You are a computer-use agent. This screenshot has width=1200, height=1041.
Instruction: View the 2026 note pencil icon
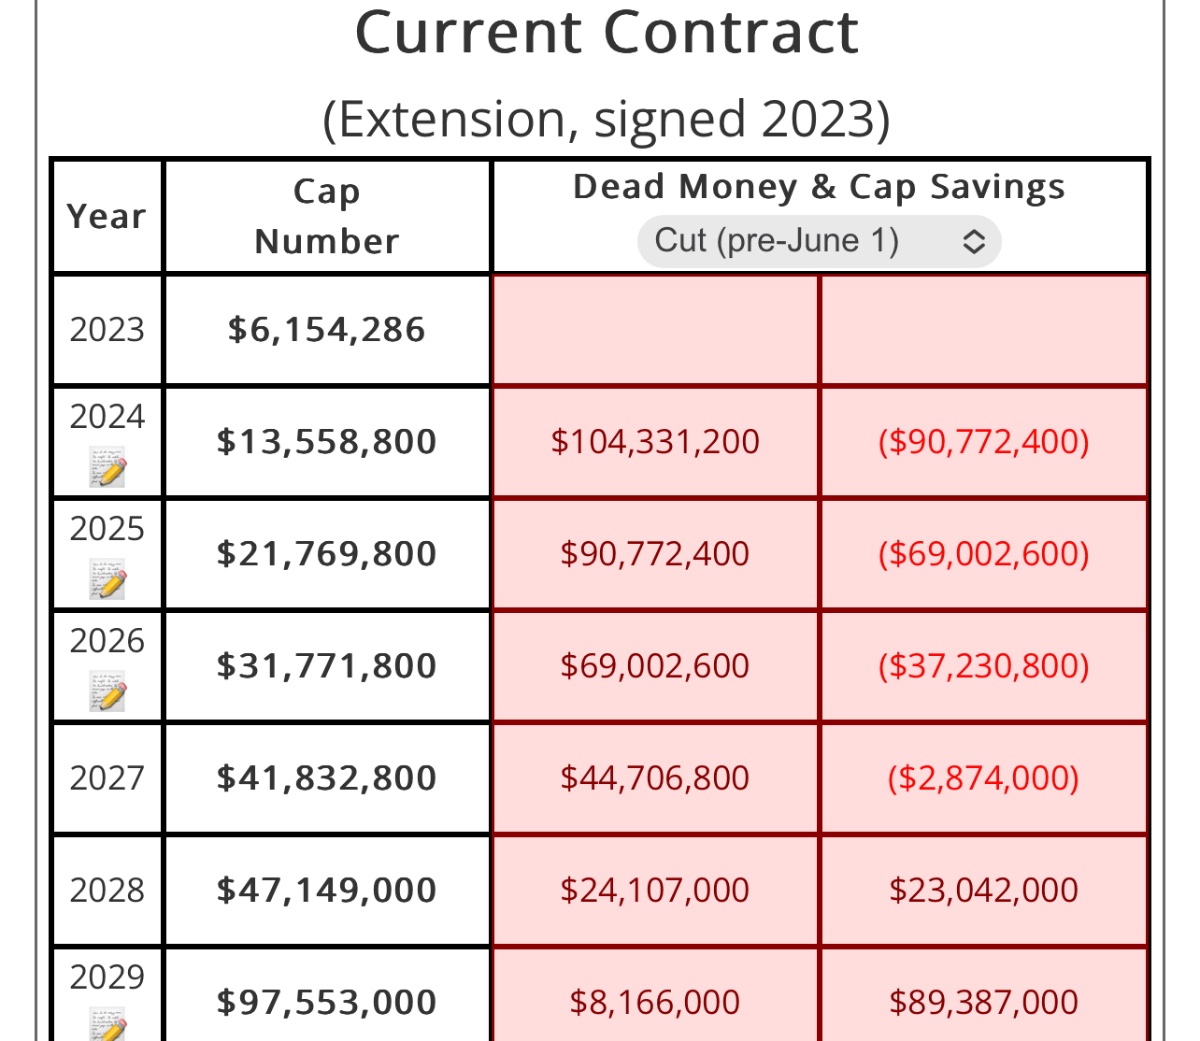click(x=108, y=692)
